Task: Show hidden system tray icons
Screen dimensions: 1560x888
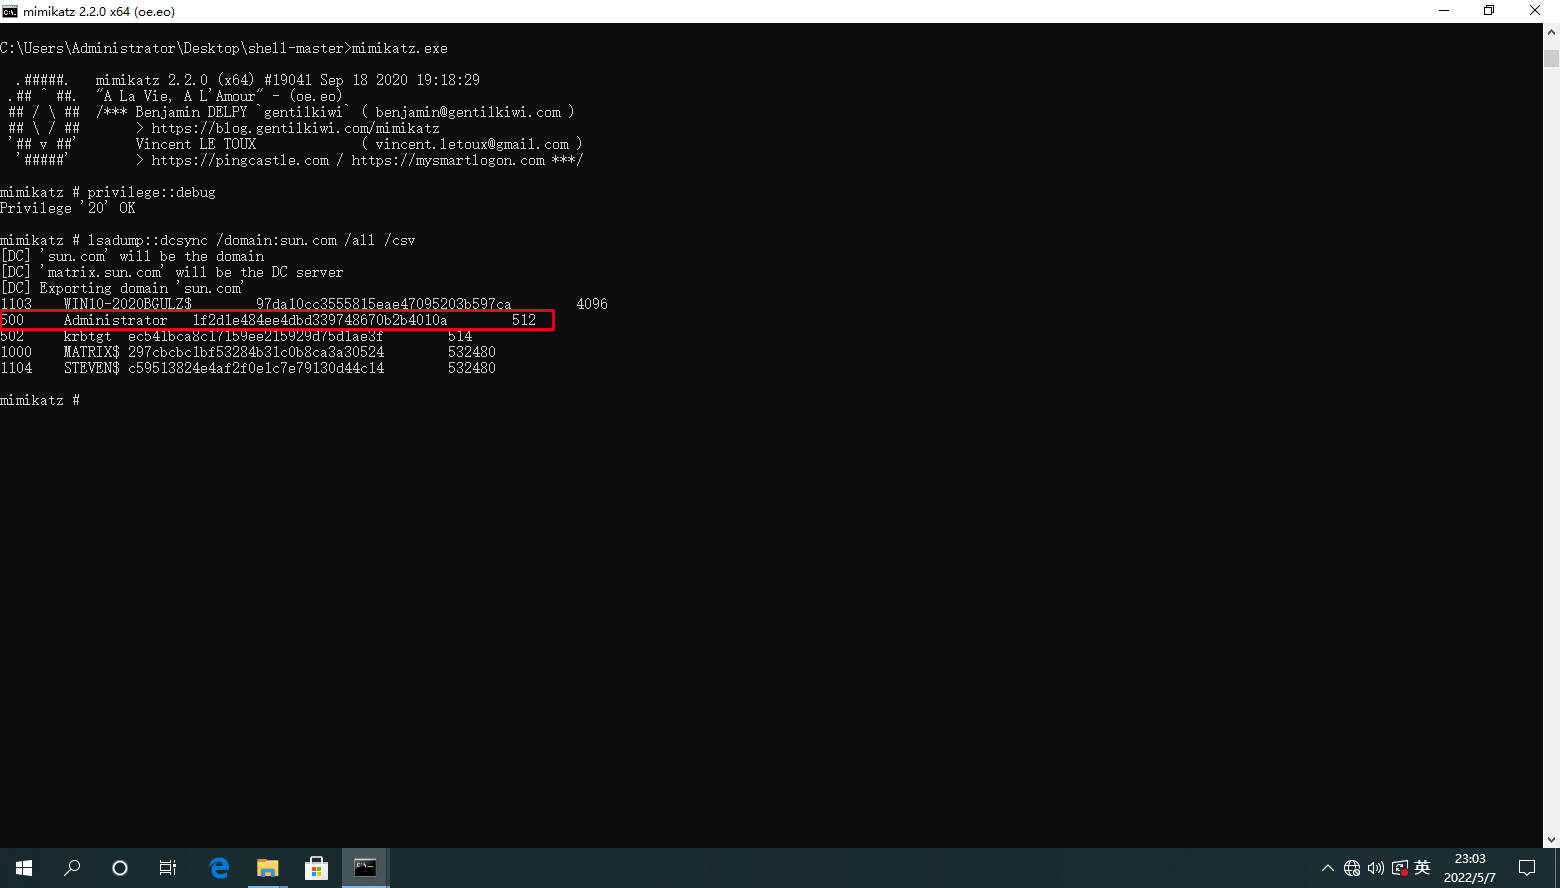Action: tap(1328, 868)
